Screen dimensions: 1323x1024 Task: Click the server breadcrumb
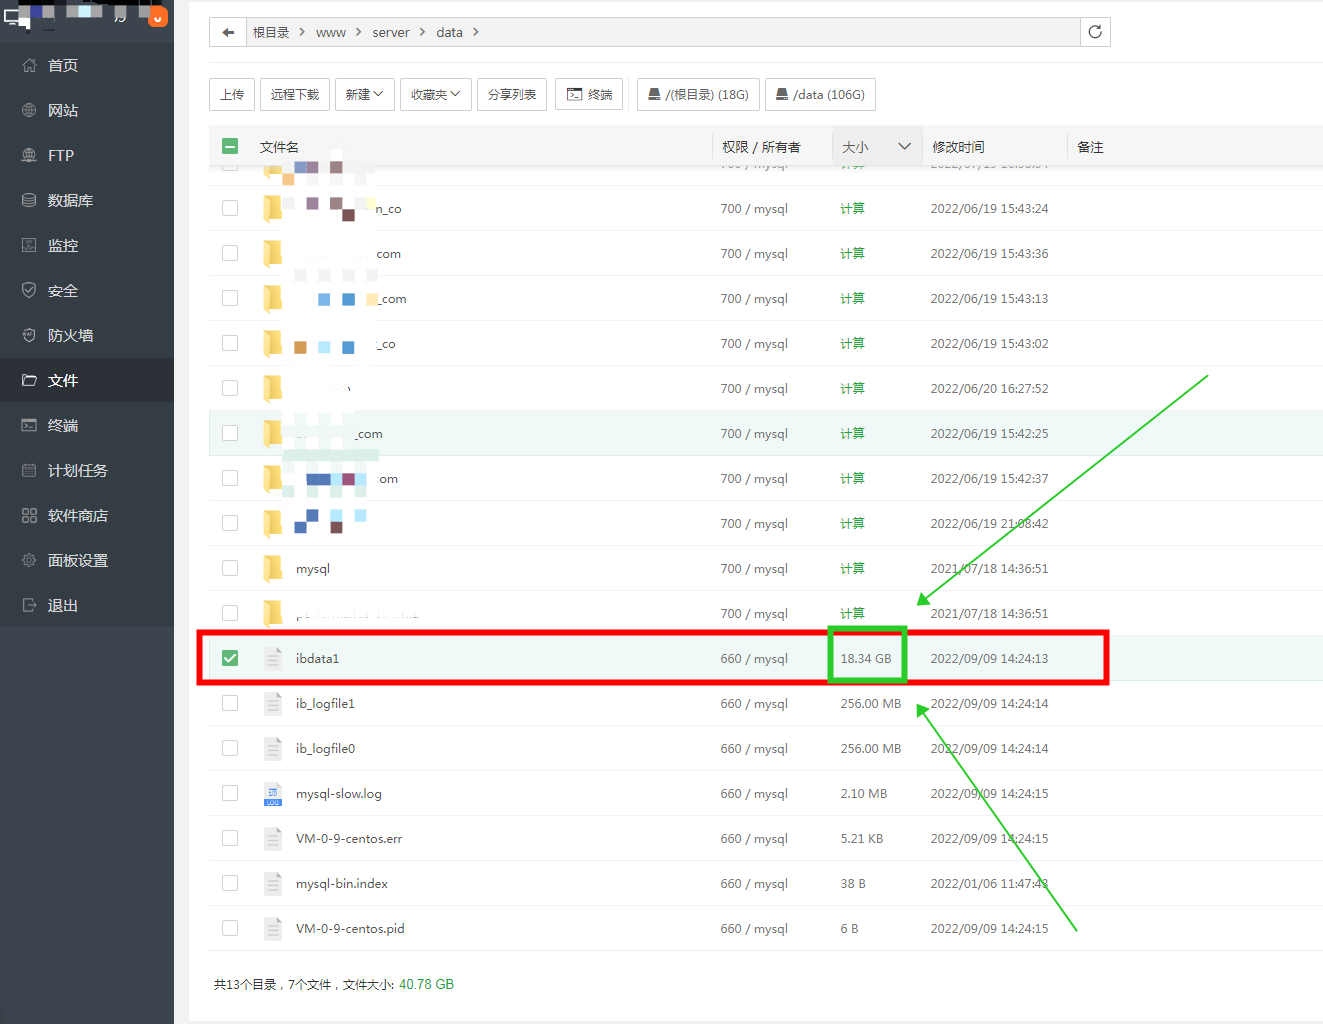[x=391, y=32]
